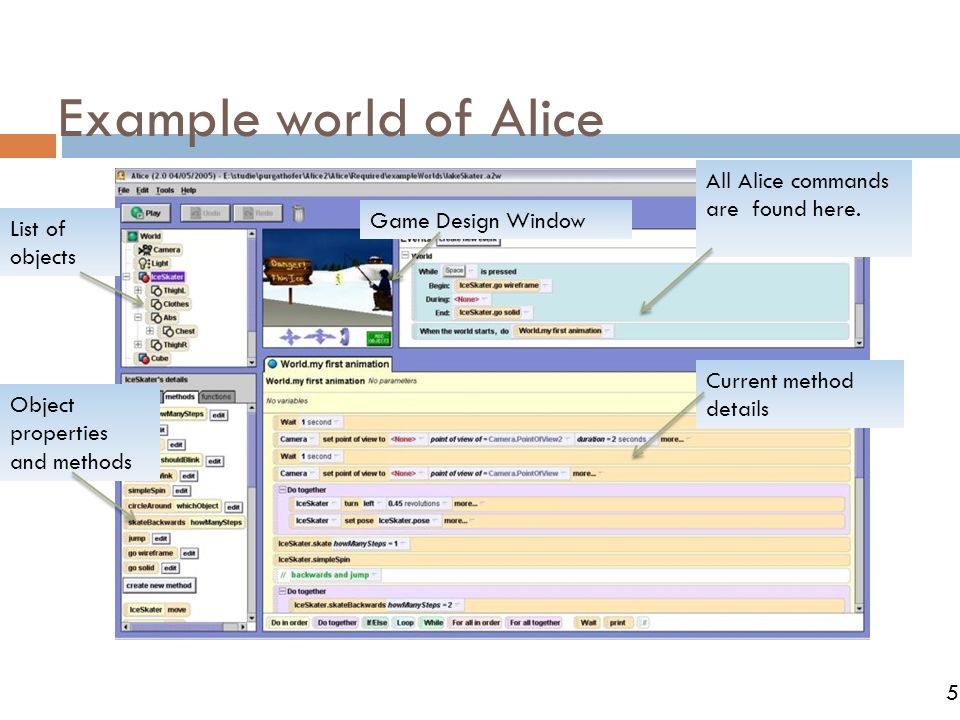This screenshot has width=960, height=720.
Task: Click the green Play button
Action: pos(146,213)
